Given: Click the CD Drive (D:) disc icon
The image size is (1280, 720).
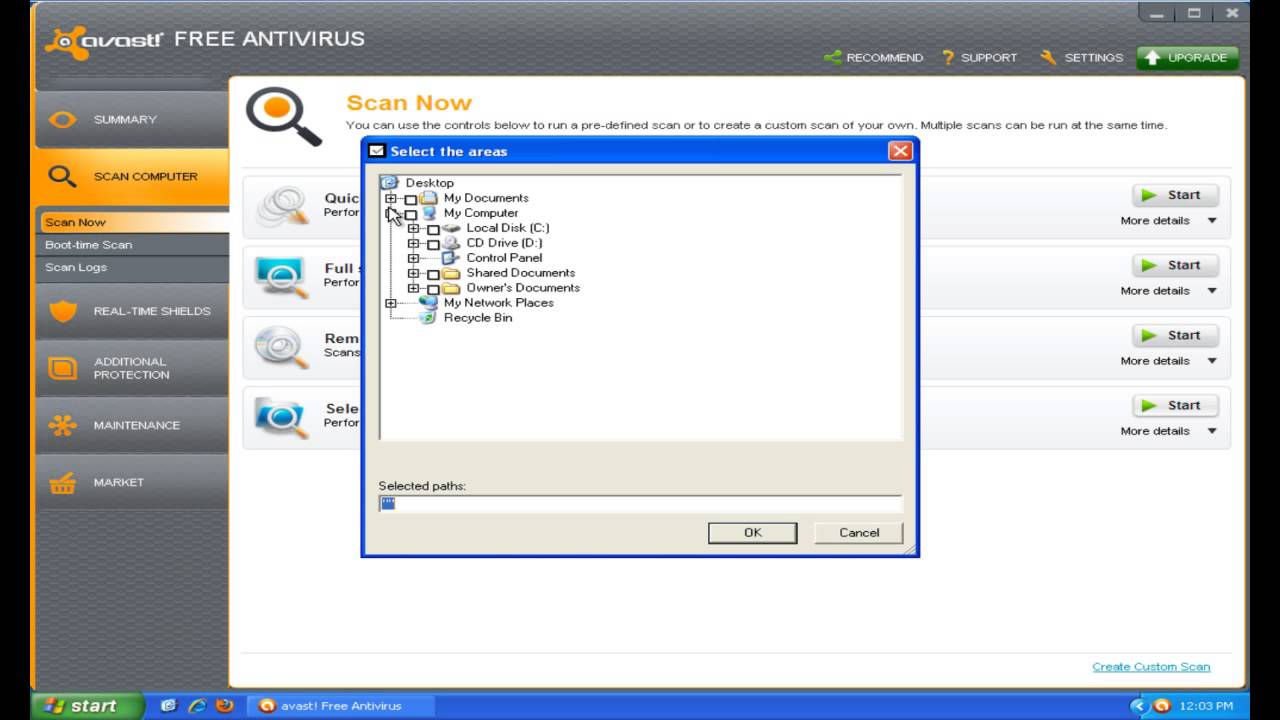Looking at the screenshot, I should pos(452,243).
